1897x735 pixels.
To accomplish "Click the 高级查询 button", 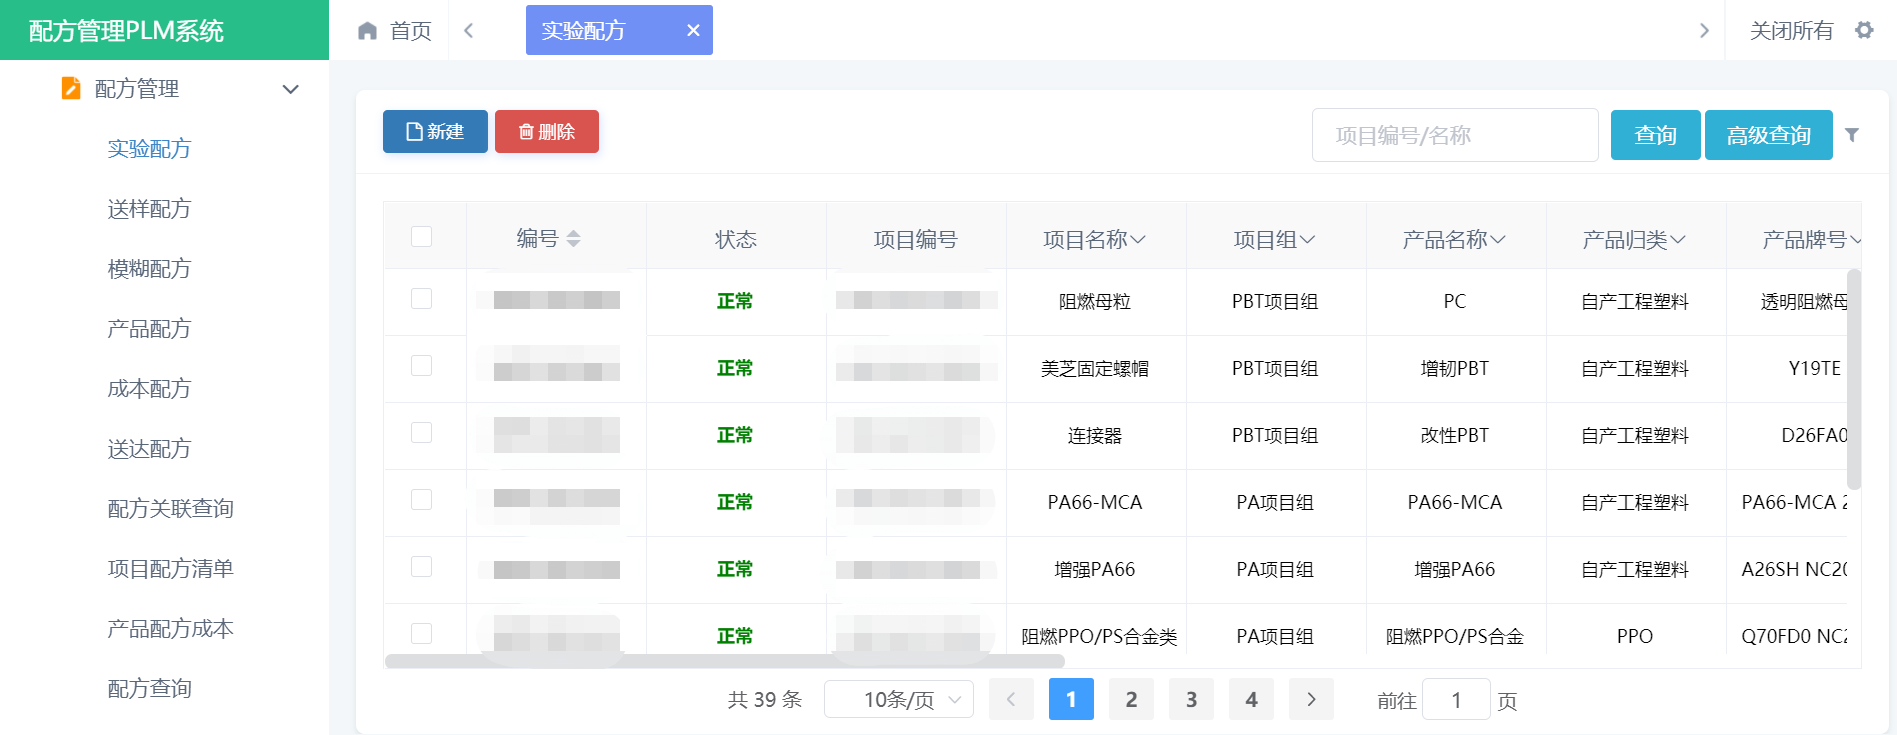I will pos(1768,135).
